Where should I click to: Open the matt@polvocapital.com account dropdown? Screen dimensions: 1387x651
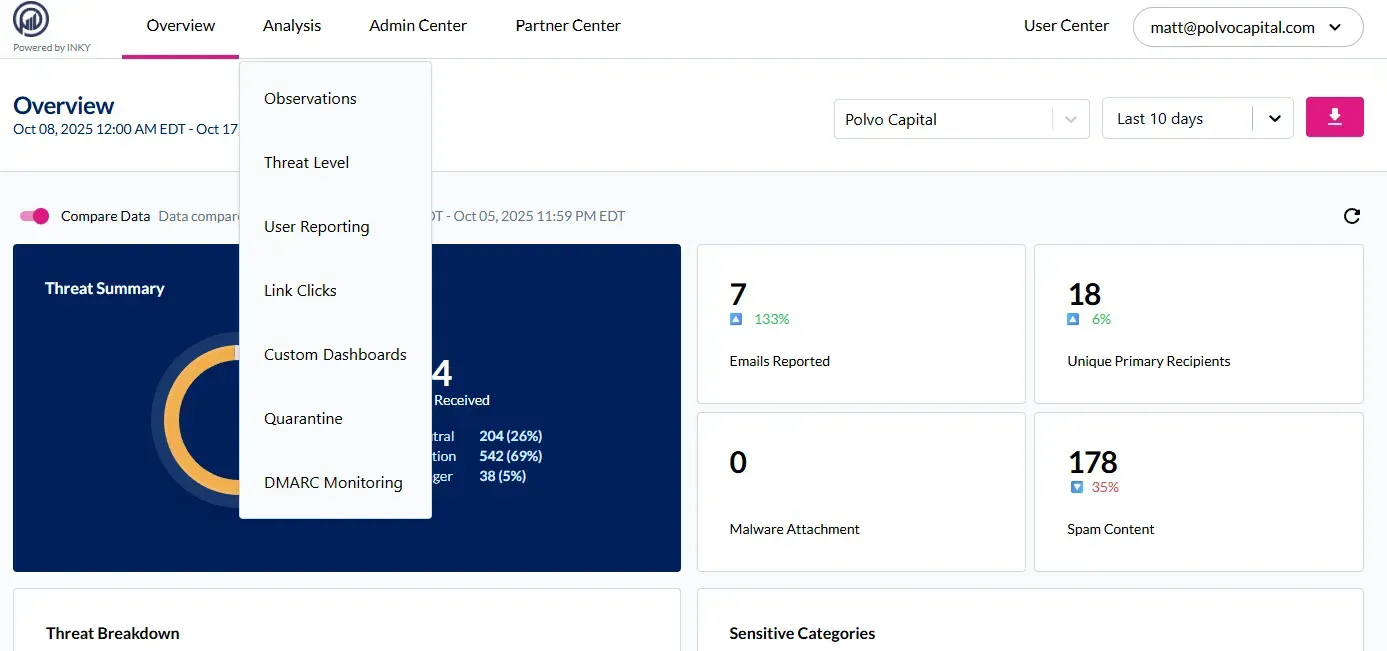click(x=1247, y=28)
